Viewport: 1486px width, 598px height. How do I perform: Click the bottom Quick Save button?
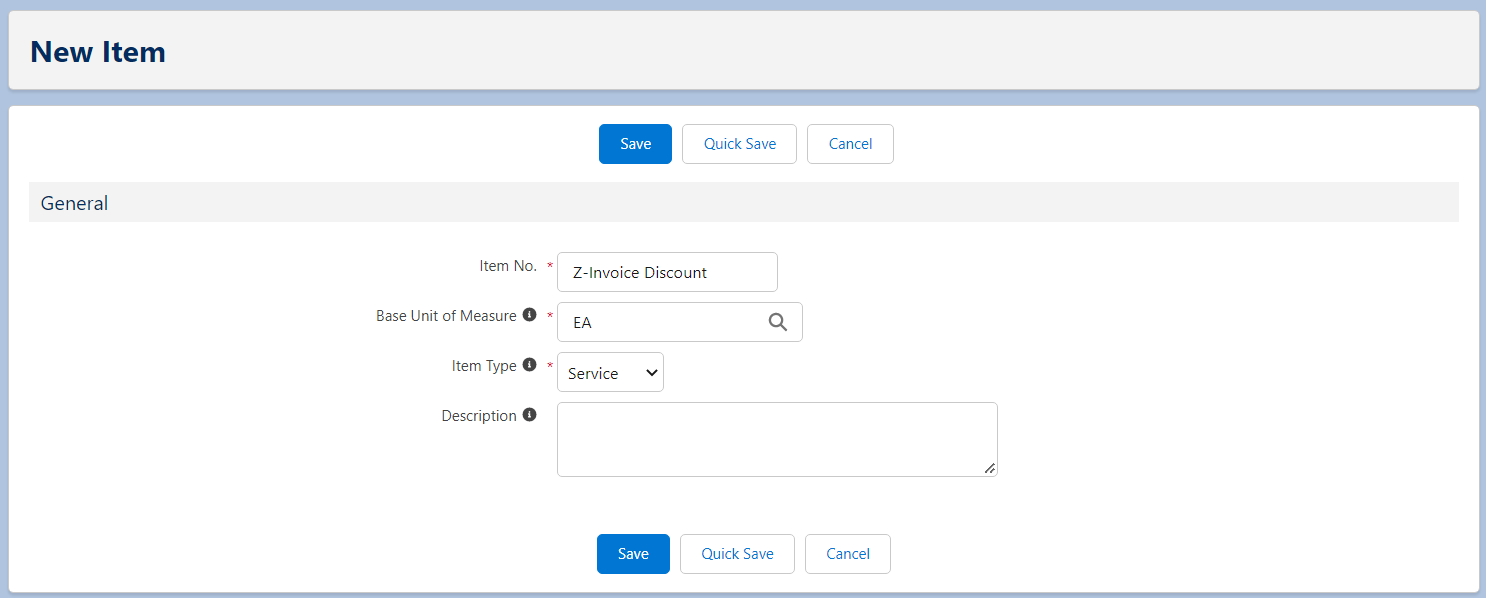737,554
